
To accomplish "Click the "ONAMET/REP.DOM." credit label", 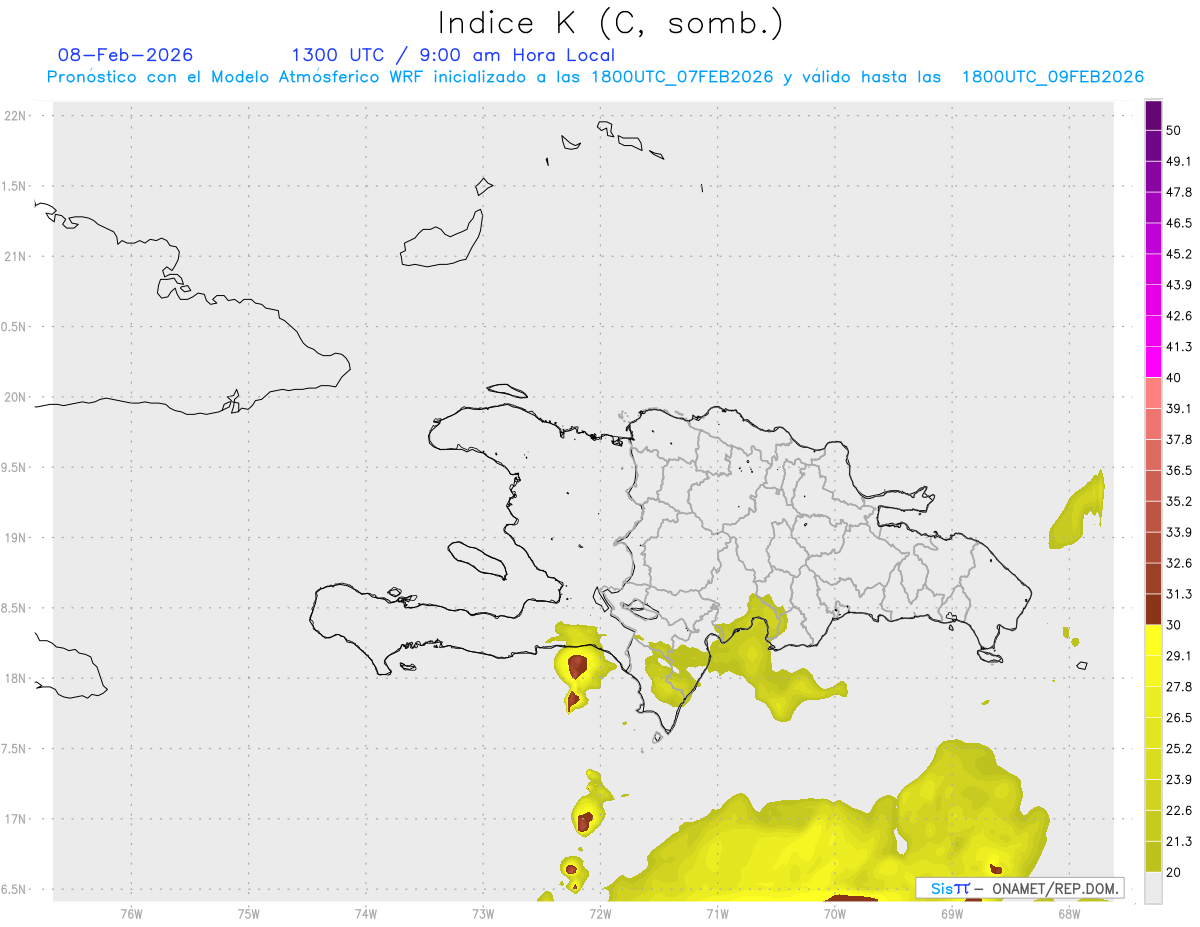I will 1053,888.
